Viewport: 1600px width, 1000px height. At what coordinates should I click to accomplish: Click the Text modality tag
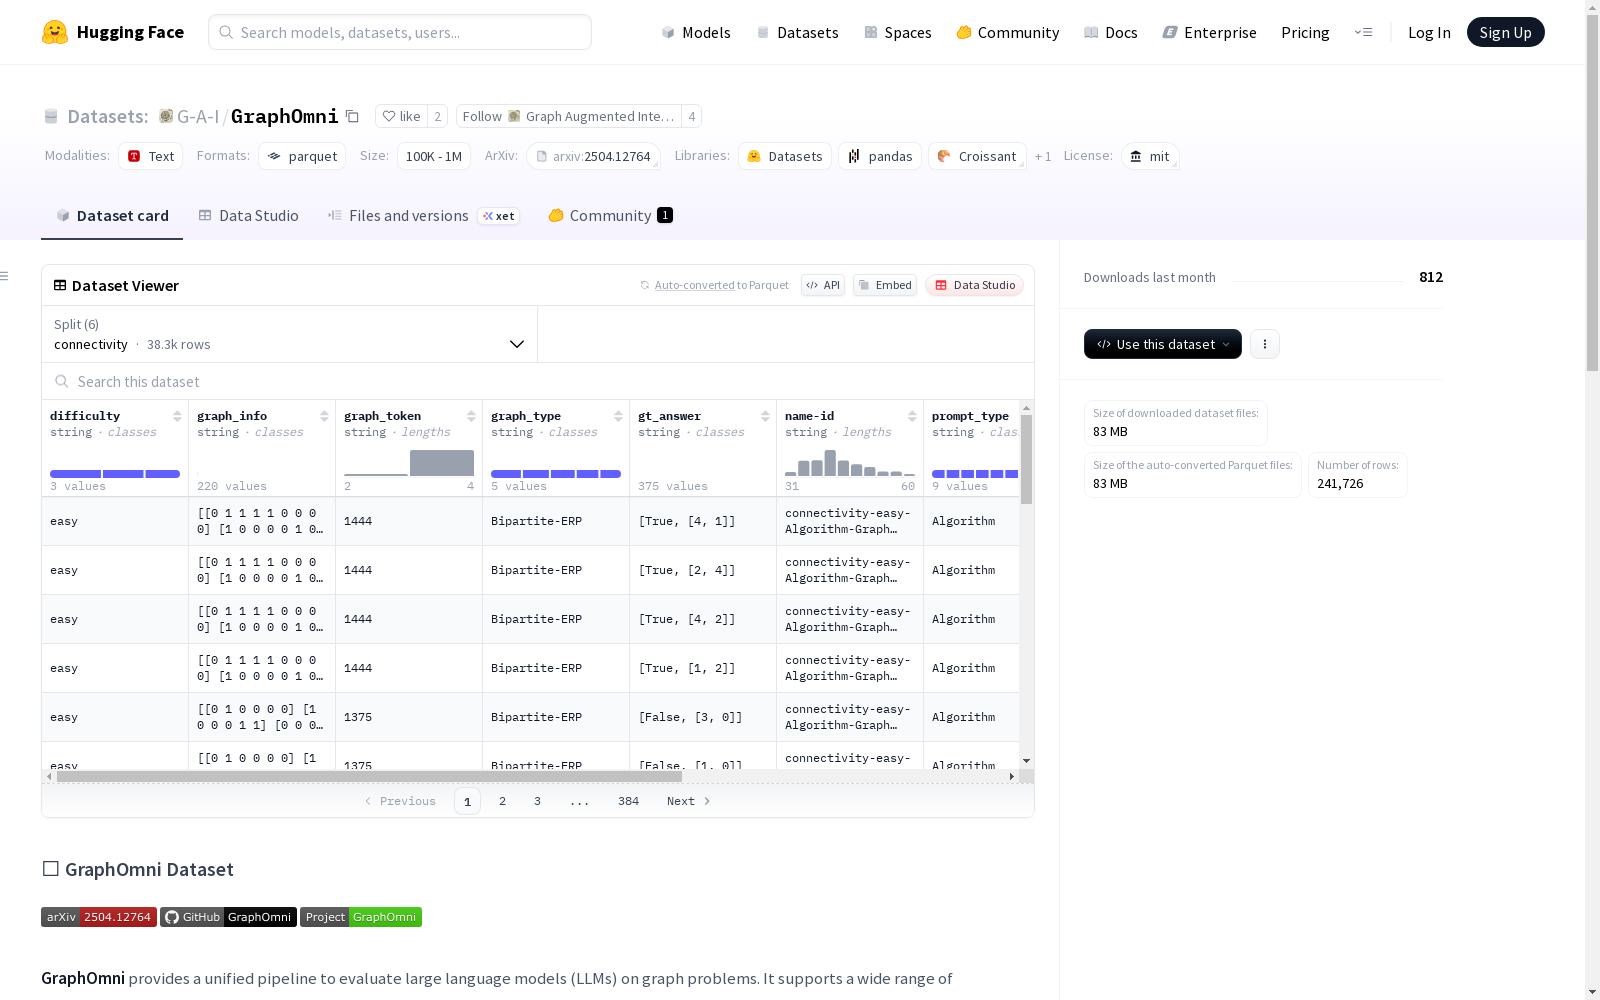(151, 156)
